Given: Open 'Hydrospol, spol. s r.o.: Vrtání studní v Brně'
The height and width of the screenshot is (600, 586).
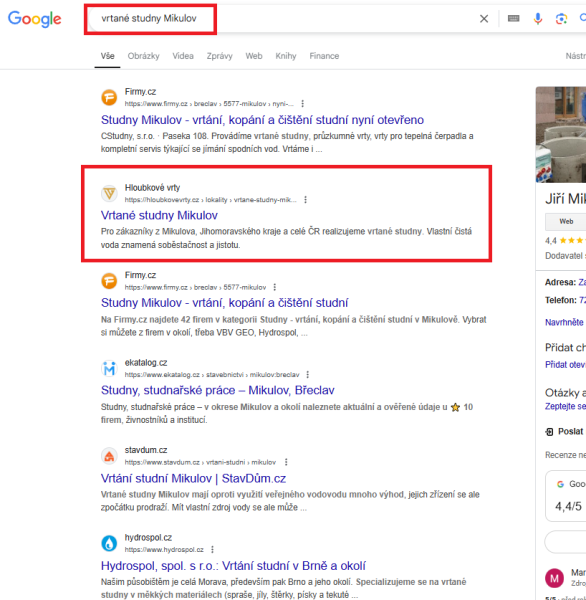Looking at the screenshot, I should pyautogui.click(x=233, y=566).
